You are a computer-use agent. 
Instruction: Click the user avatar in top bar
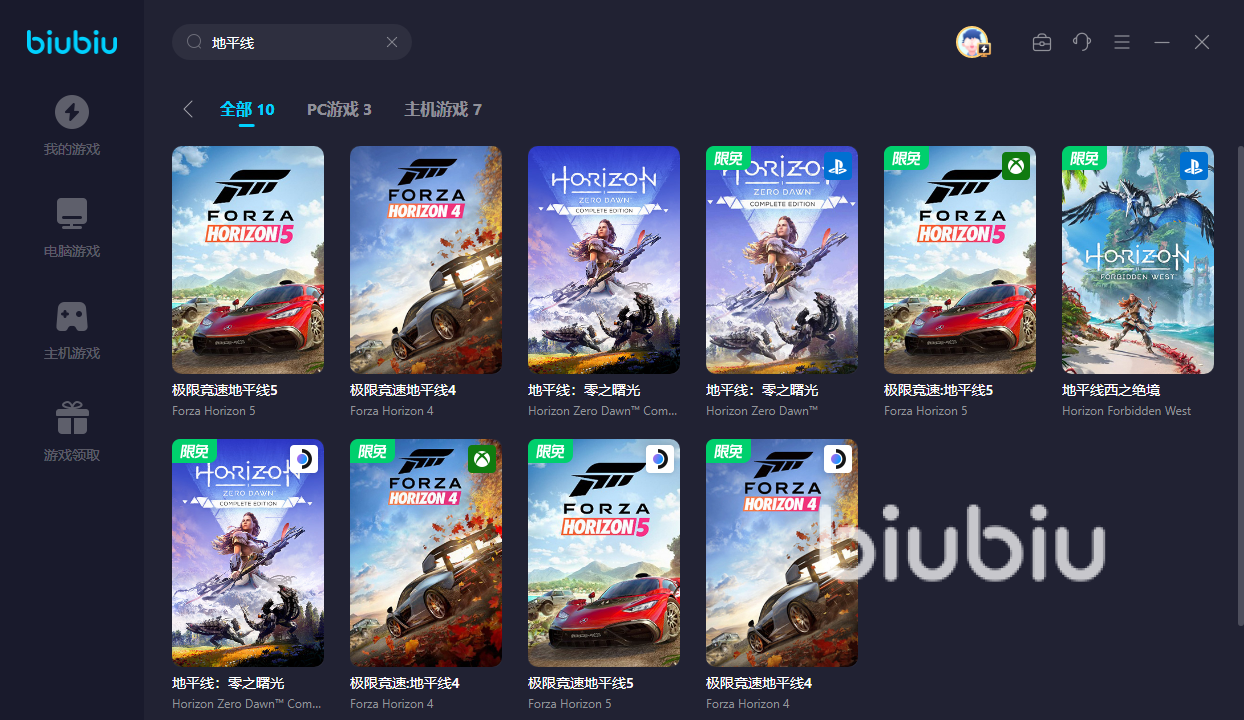click(972, 42)
